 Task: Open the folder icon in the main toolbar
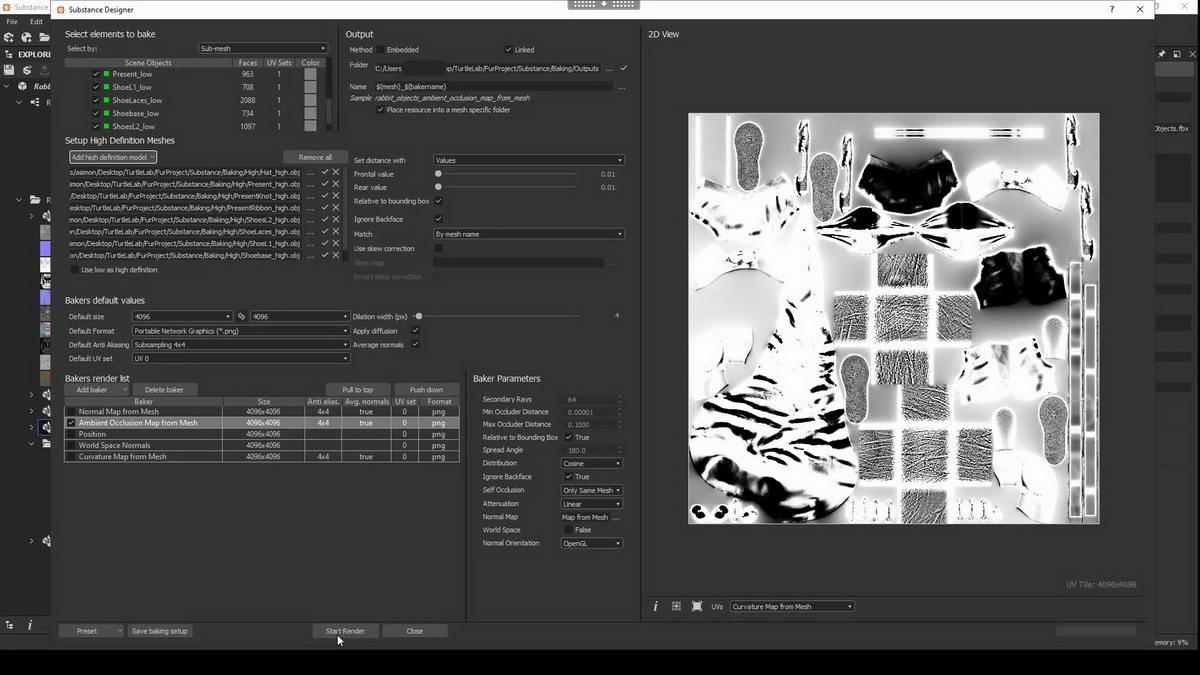pyautogui.click(x=44, y=38)
